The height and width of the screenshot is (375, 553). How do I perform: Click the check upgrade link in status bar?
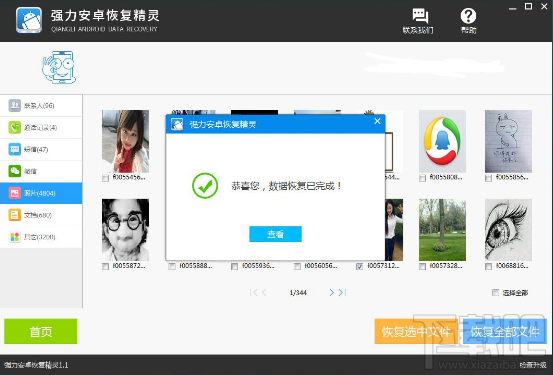click(533, 365)
